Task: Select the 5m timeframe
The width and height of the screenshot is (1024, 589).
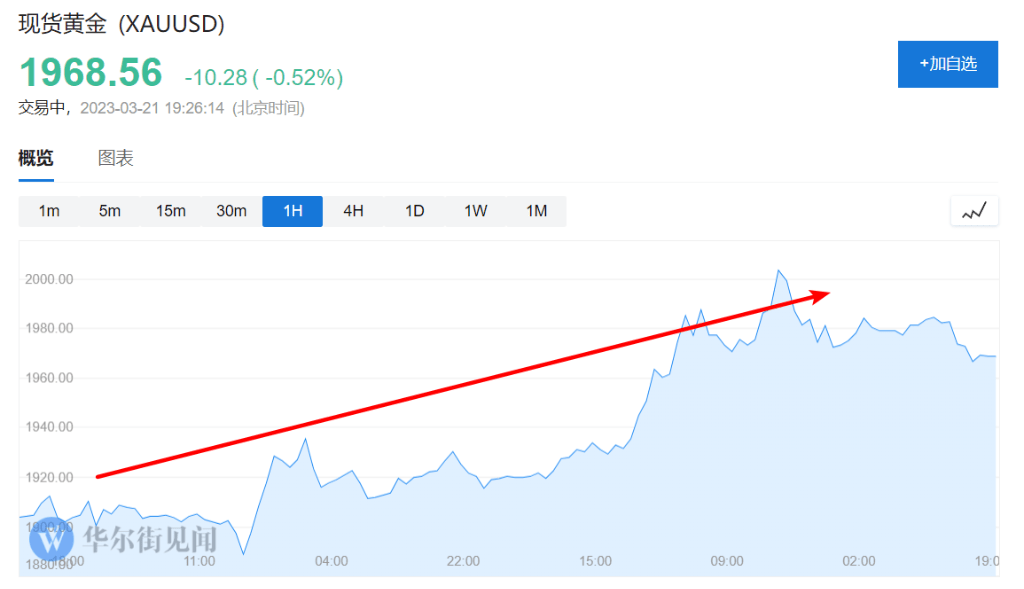Action: [110, 211]
